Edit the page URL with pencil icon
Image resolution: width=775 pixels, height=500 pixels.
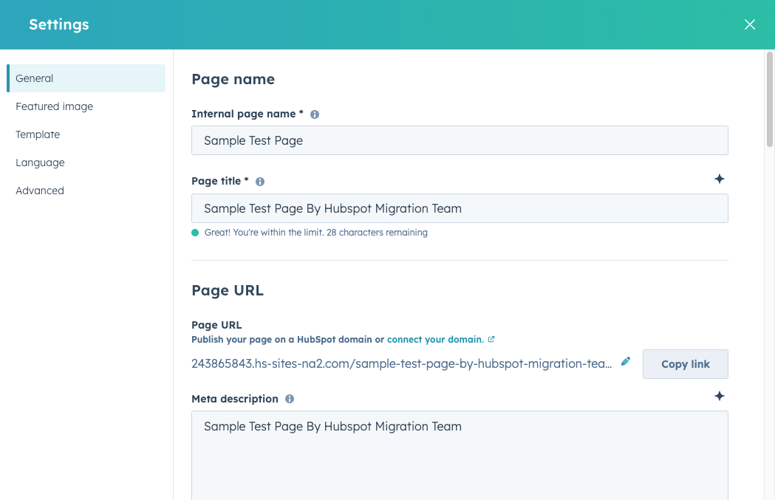pyautogui.click(x=625, y=362)
